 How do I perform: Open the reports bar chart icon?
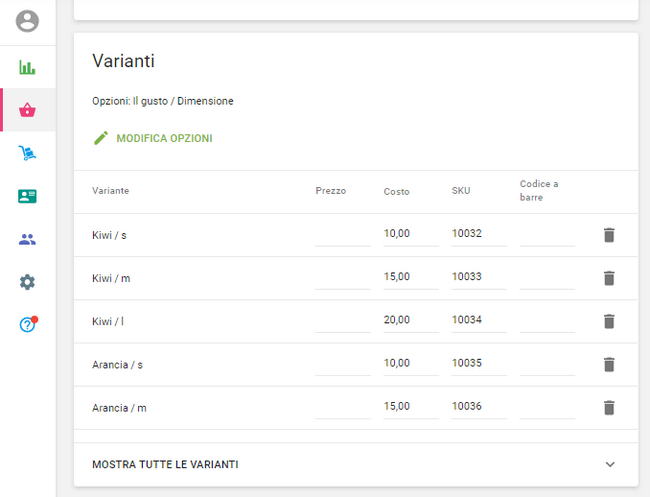(x=27, y=68)
